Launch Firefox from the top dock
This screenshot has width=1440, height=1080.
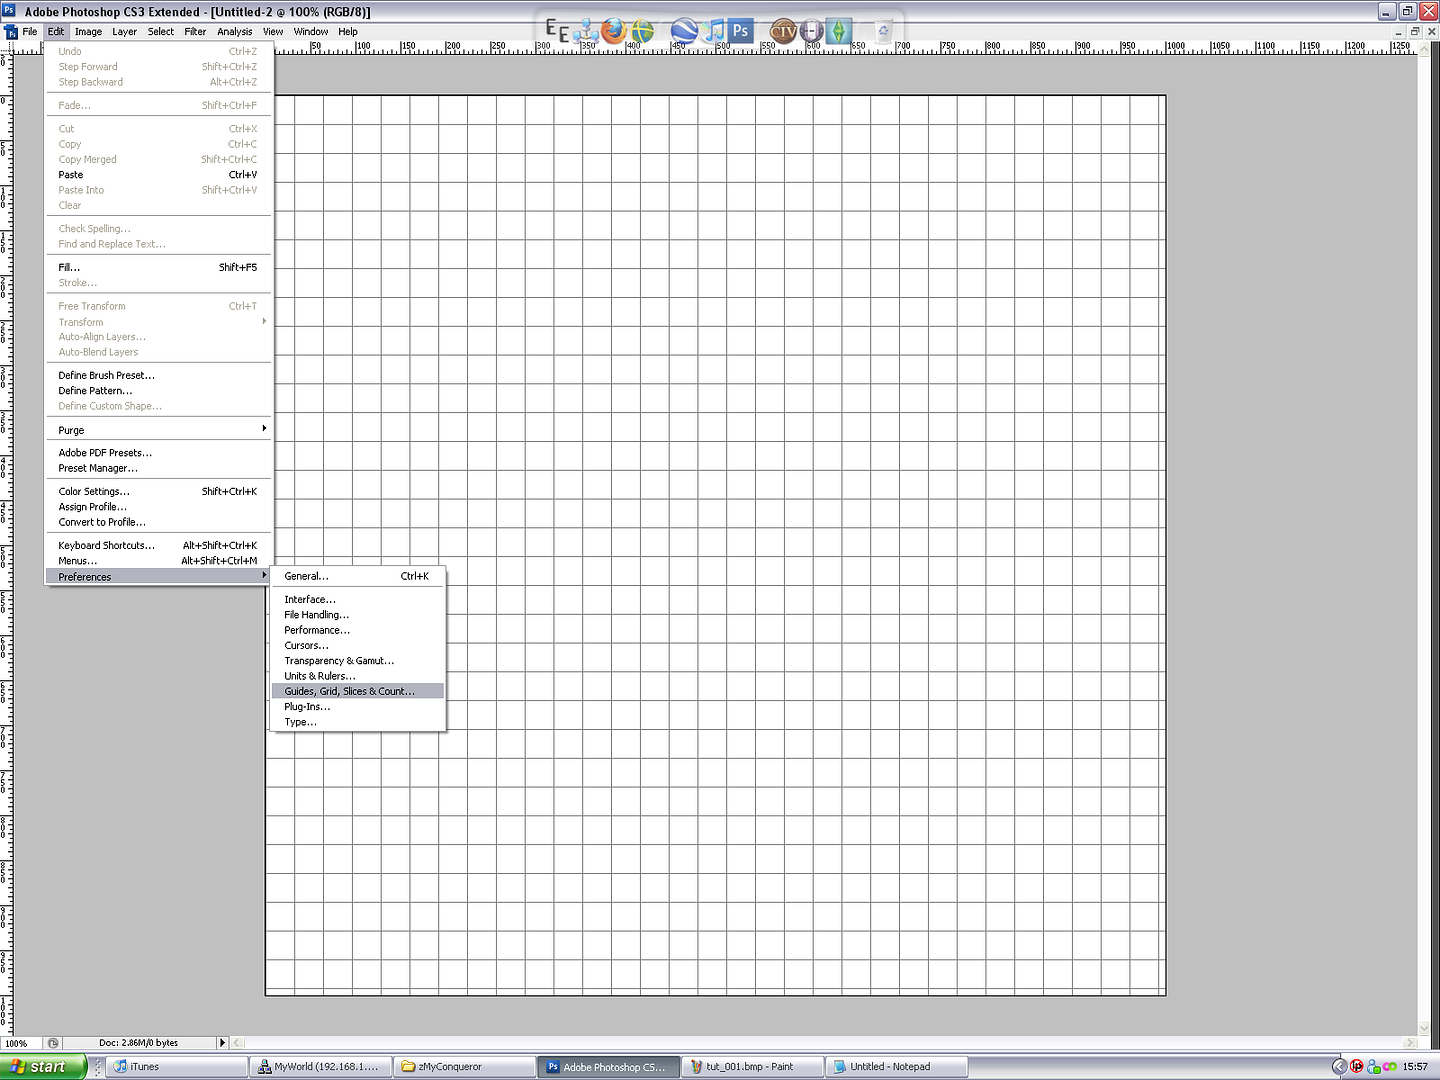613,31
